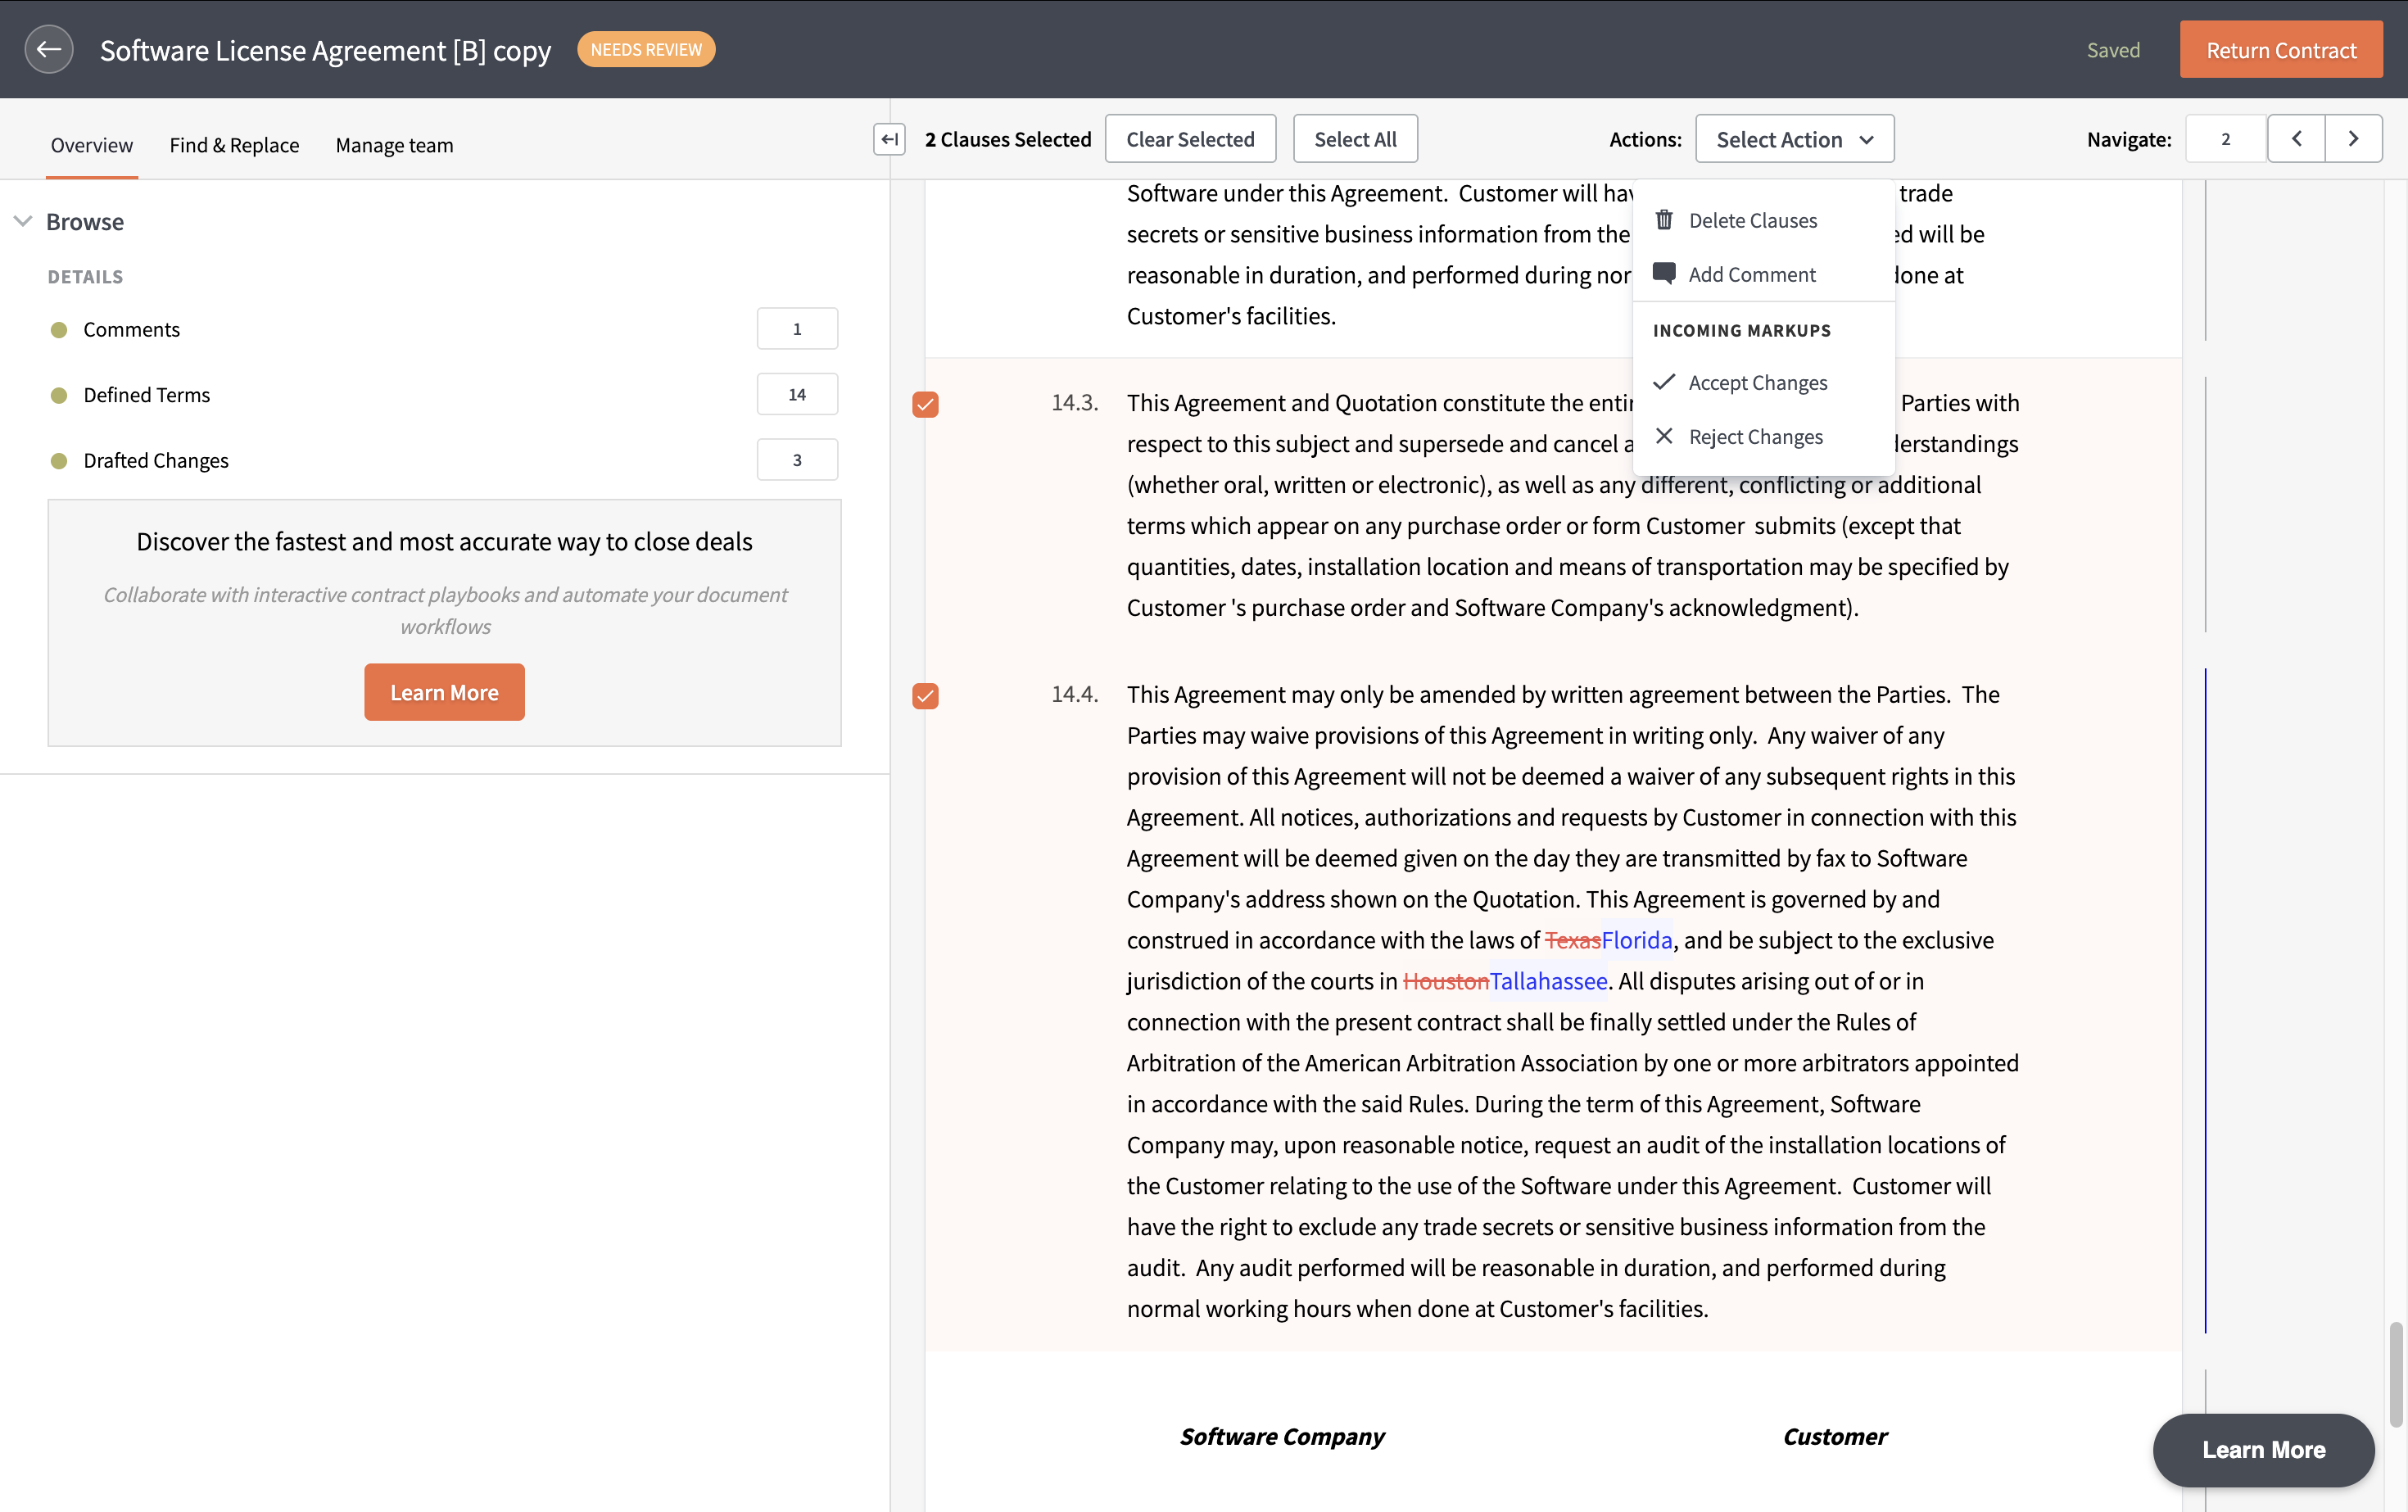
Task: Click the clause number 14.3.
Action: [1074, 402]
